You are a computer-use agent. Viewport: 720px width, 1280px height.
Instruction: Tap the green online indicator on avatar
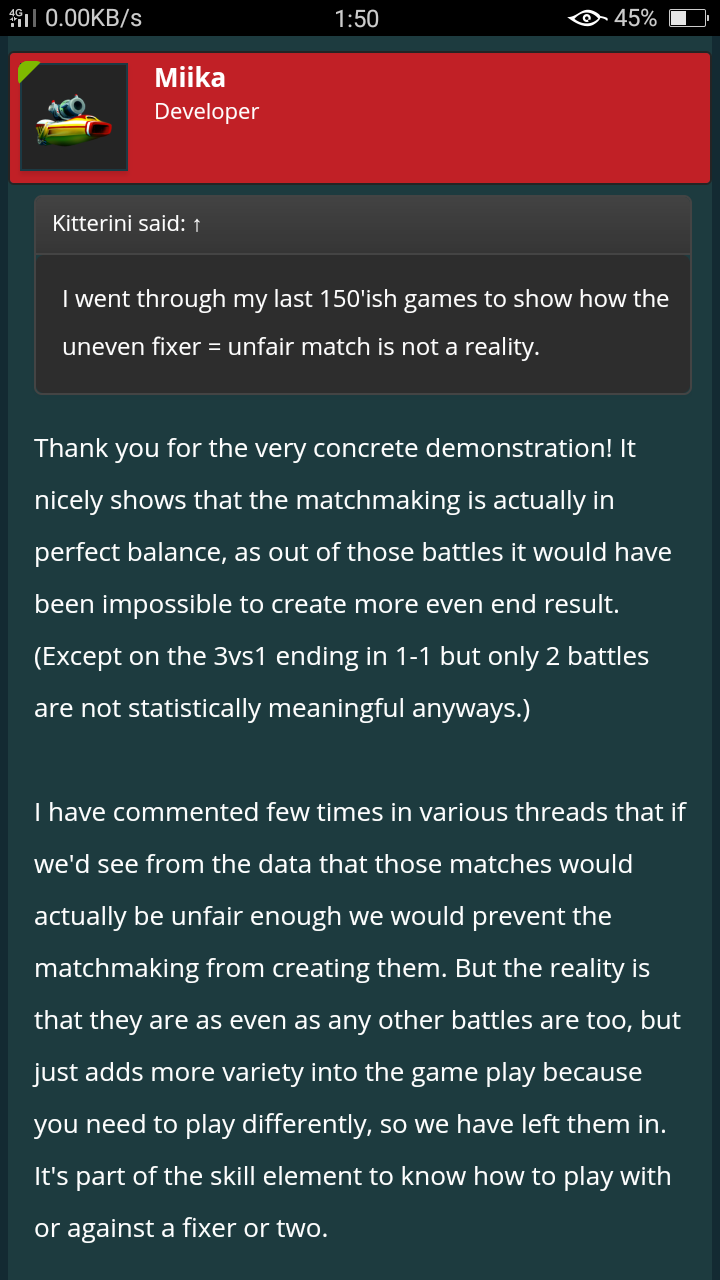pyautogui.click(x=27, y=70)
